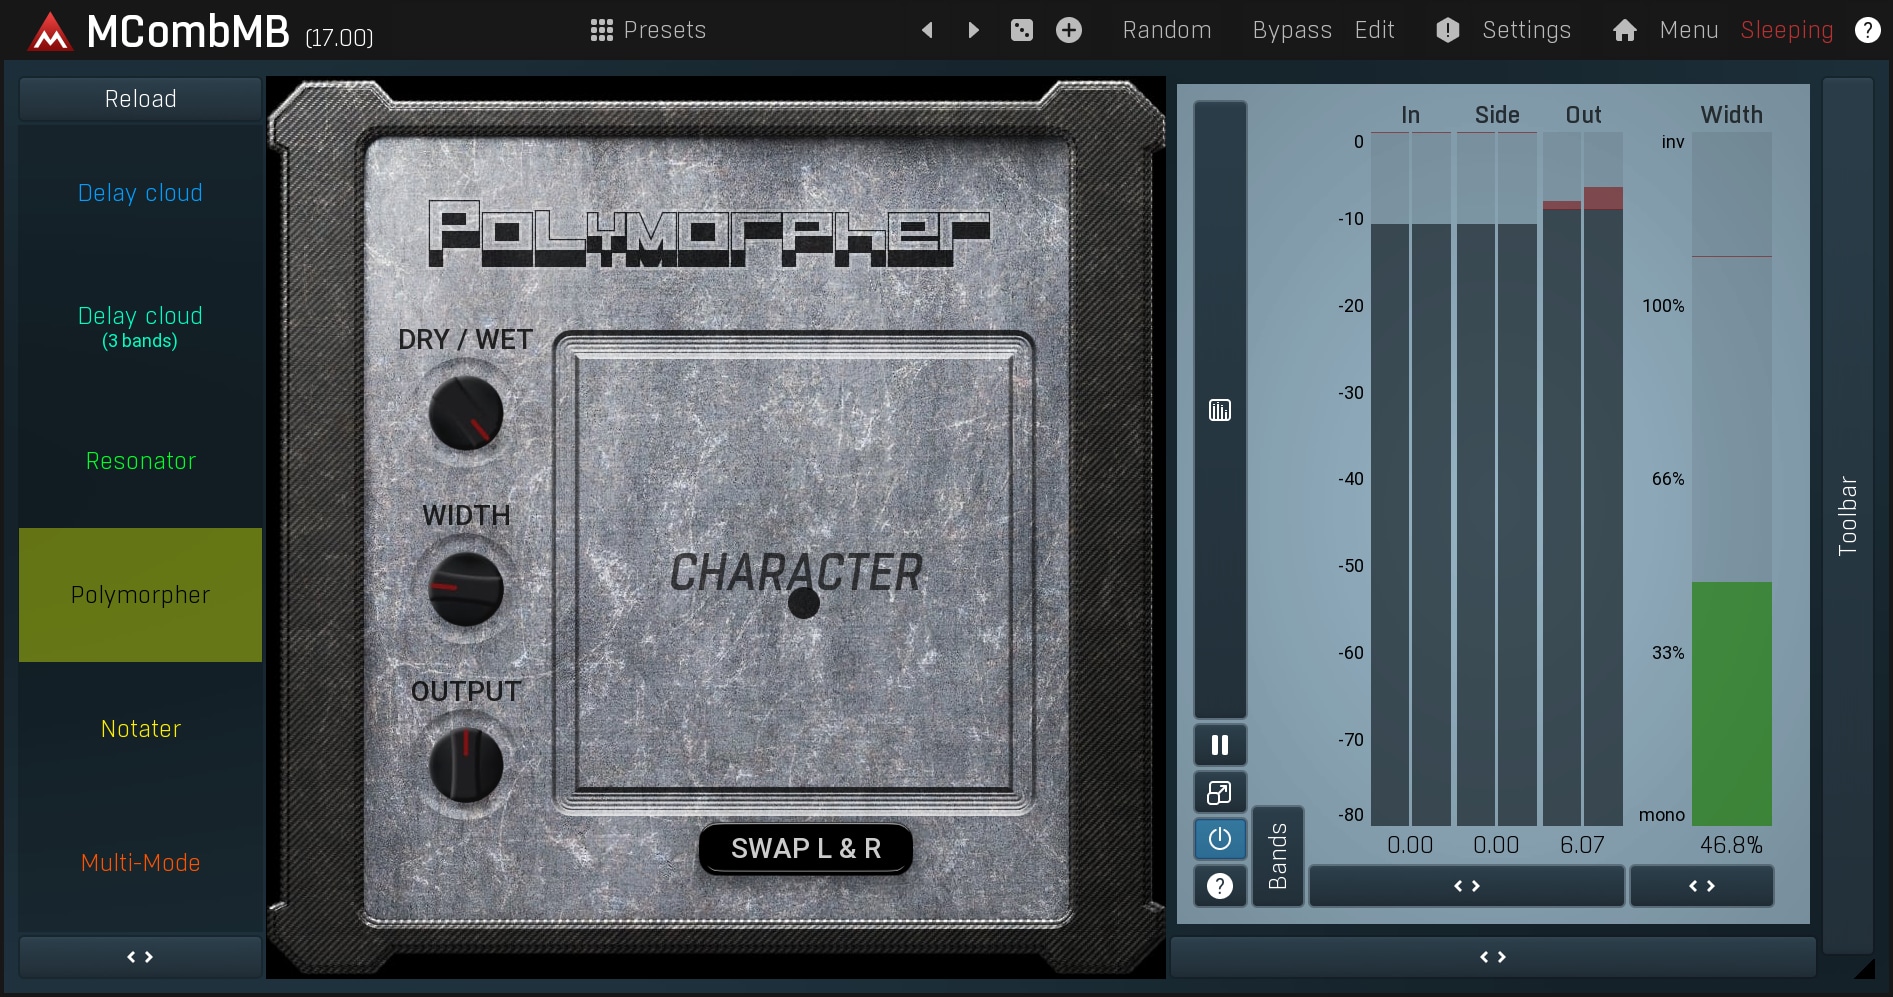Open the home icon menu
The image size is (1893, 997).
point(1624,30)
